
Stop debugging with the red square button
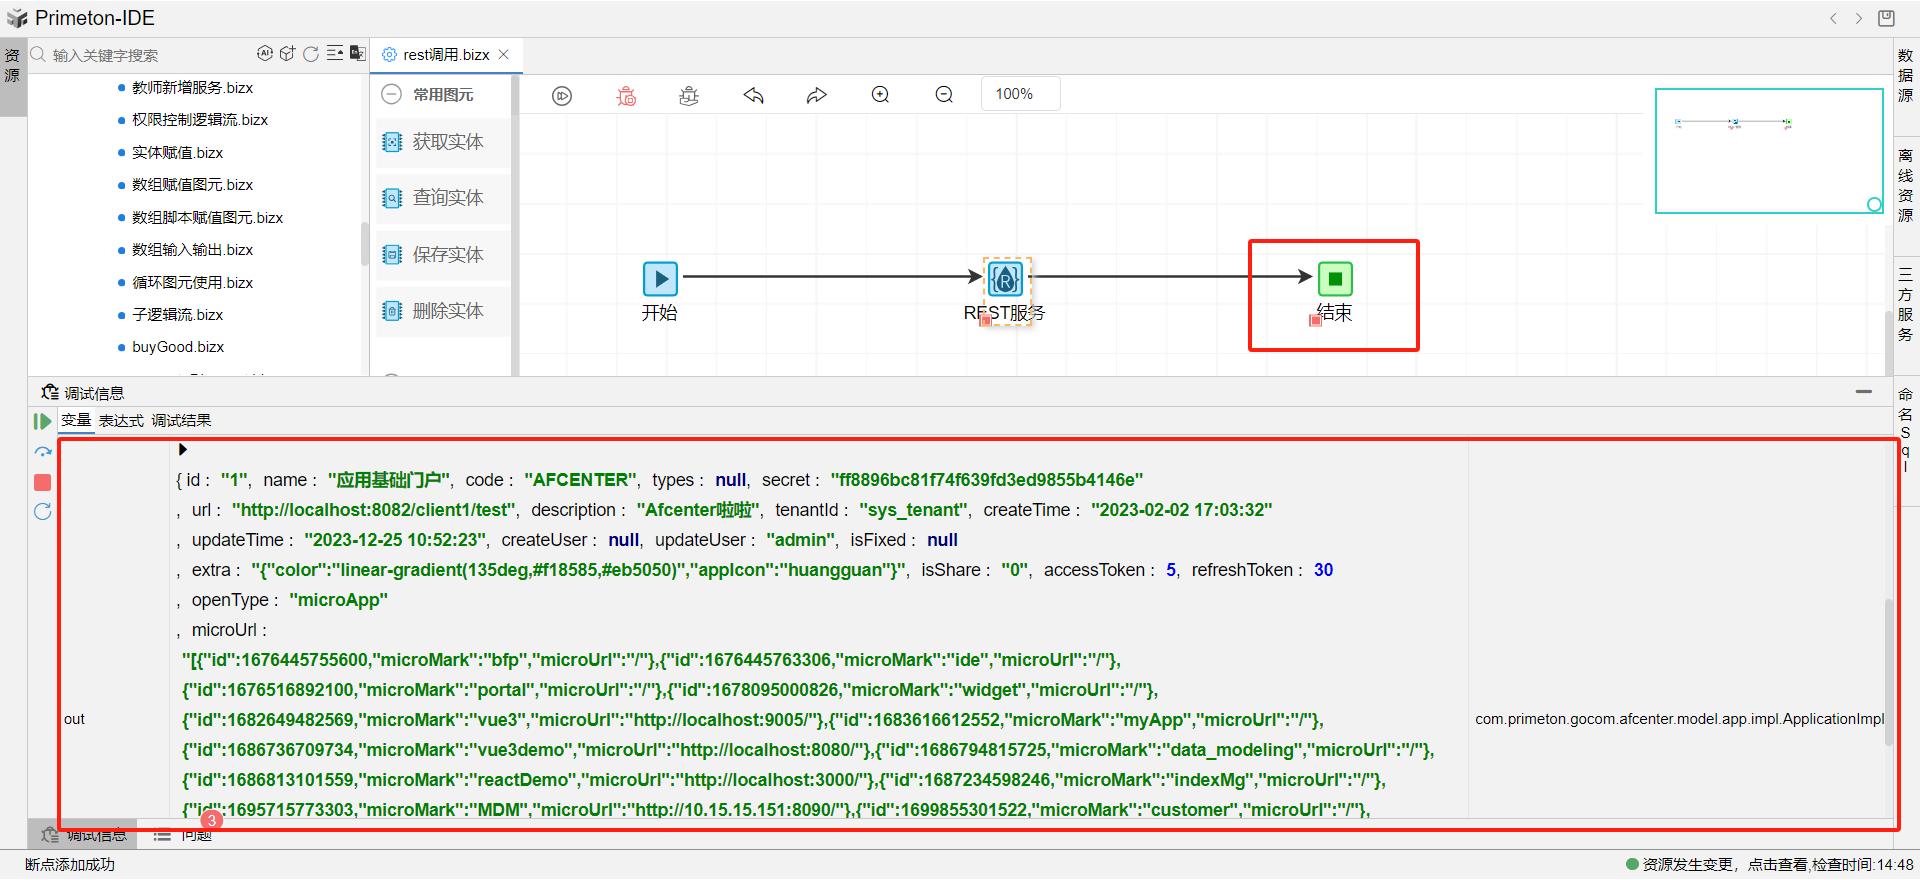pyautogui.click(x=42, y=483)
